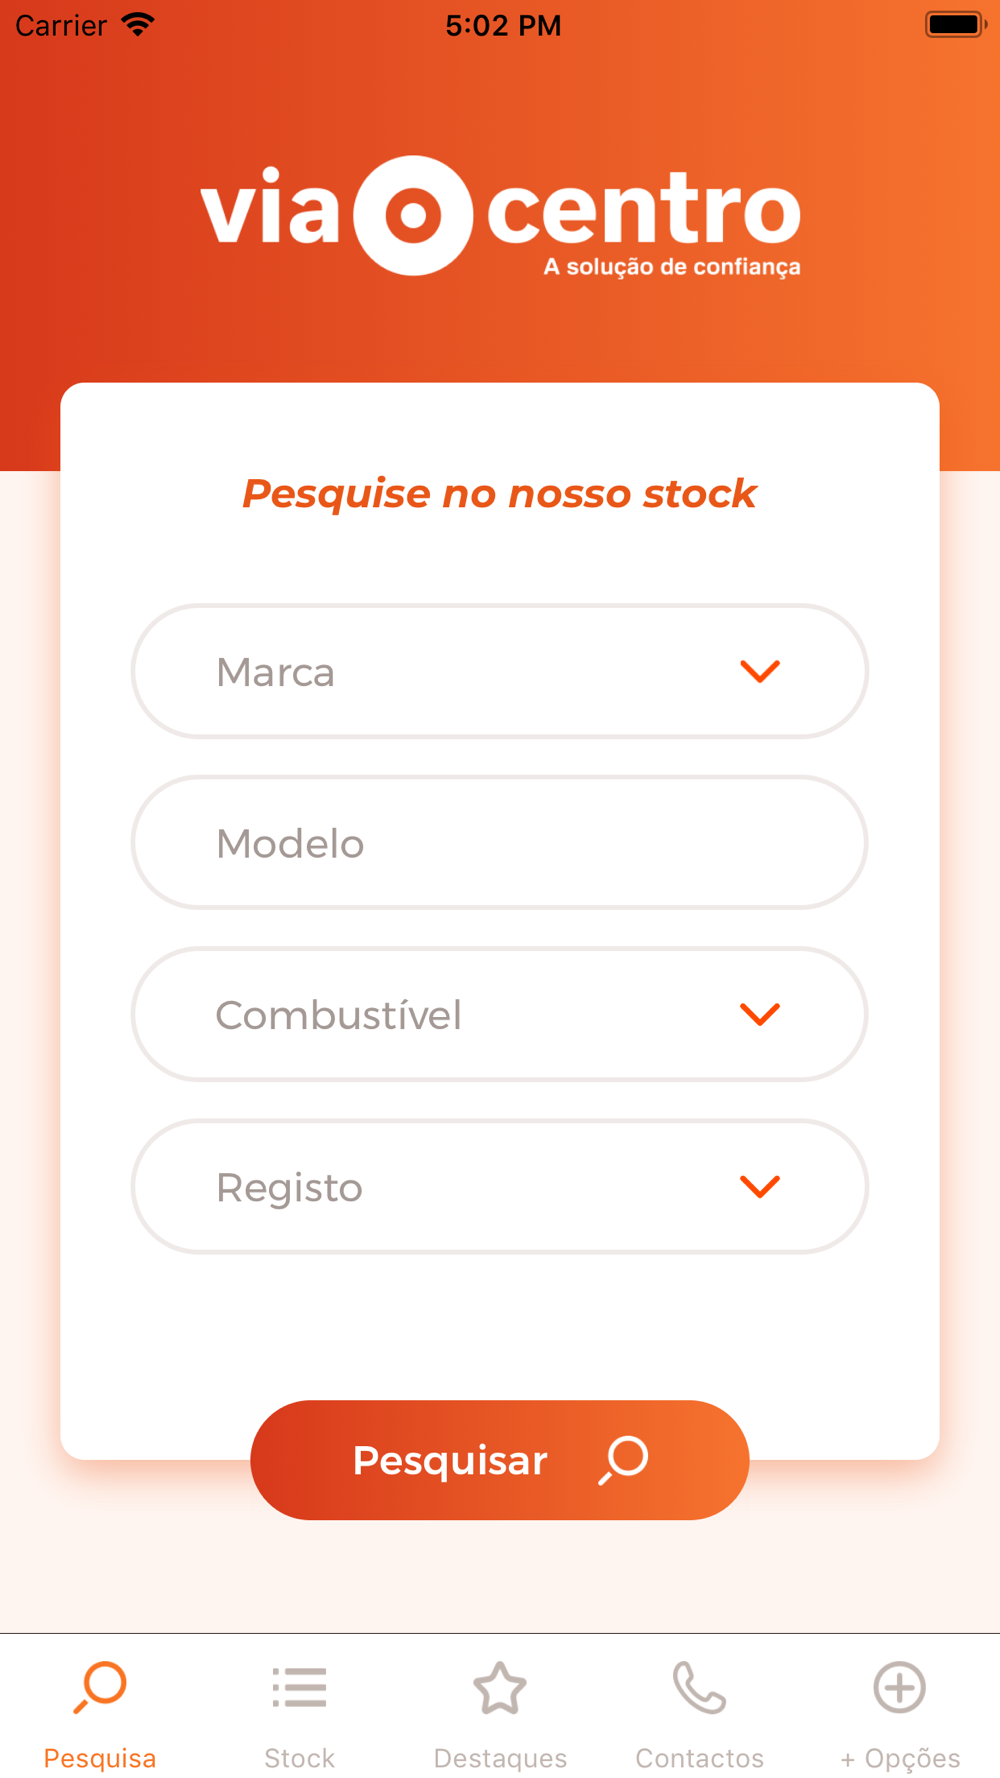Open the Marca selection field
The height and width of the screenshot is (1778, 1000).
tap(500, 671)
